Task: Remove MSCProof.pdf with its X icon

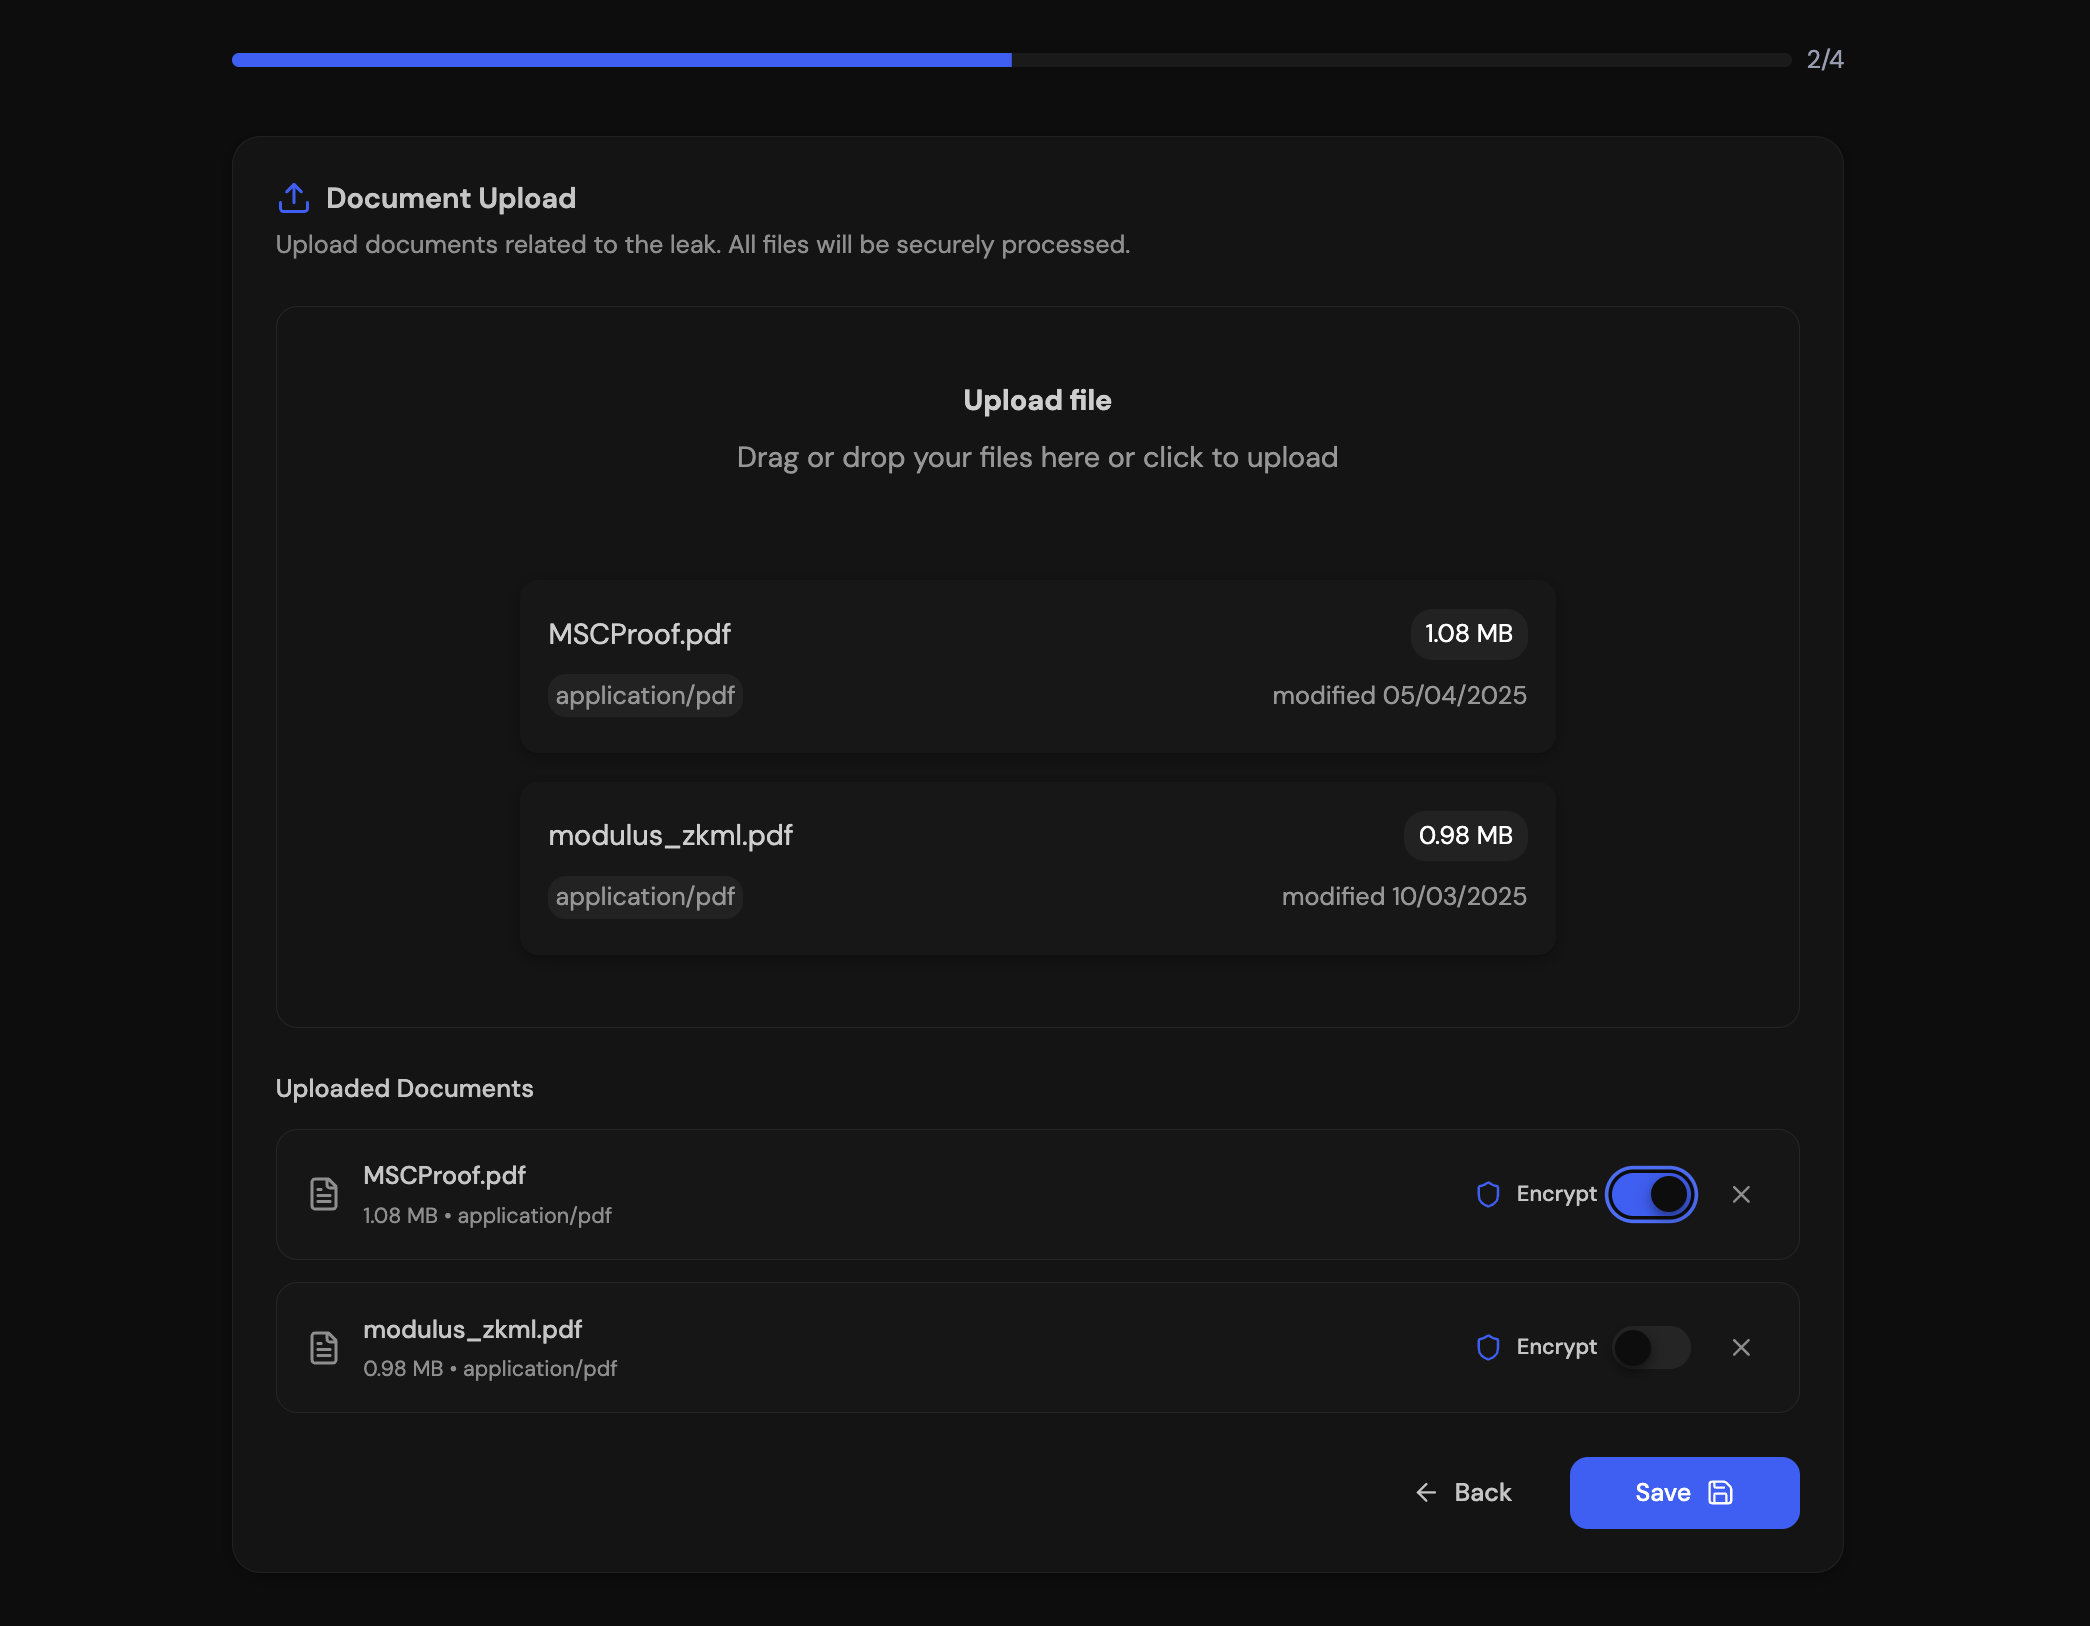Action: pos(1741,1194)
